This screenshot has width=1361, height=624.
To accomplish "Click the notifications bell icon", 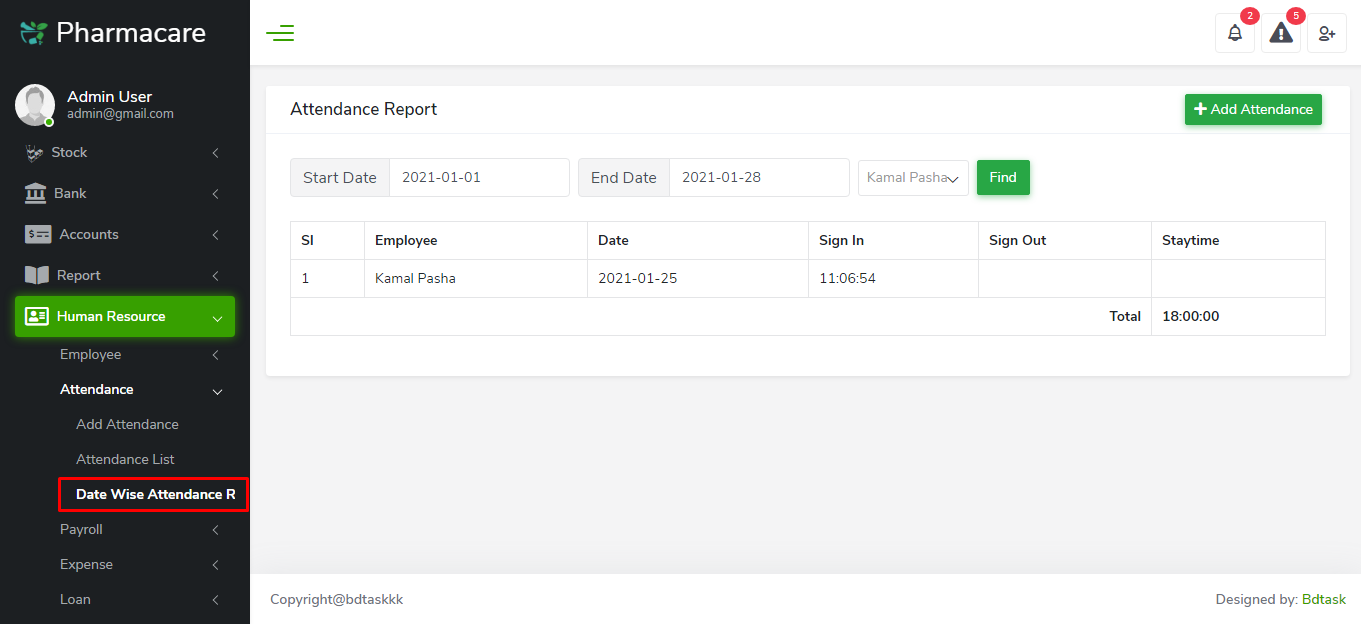I will 1235,33.
